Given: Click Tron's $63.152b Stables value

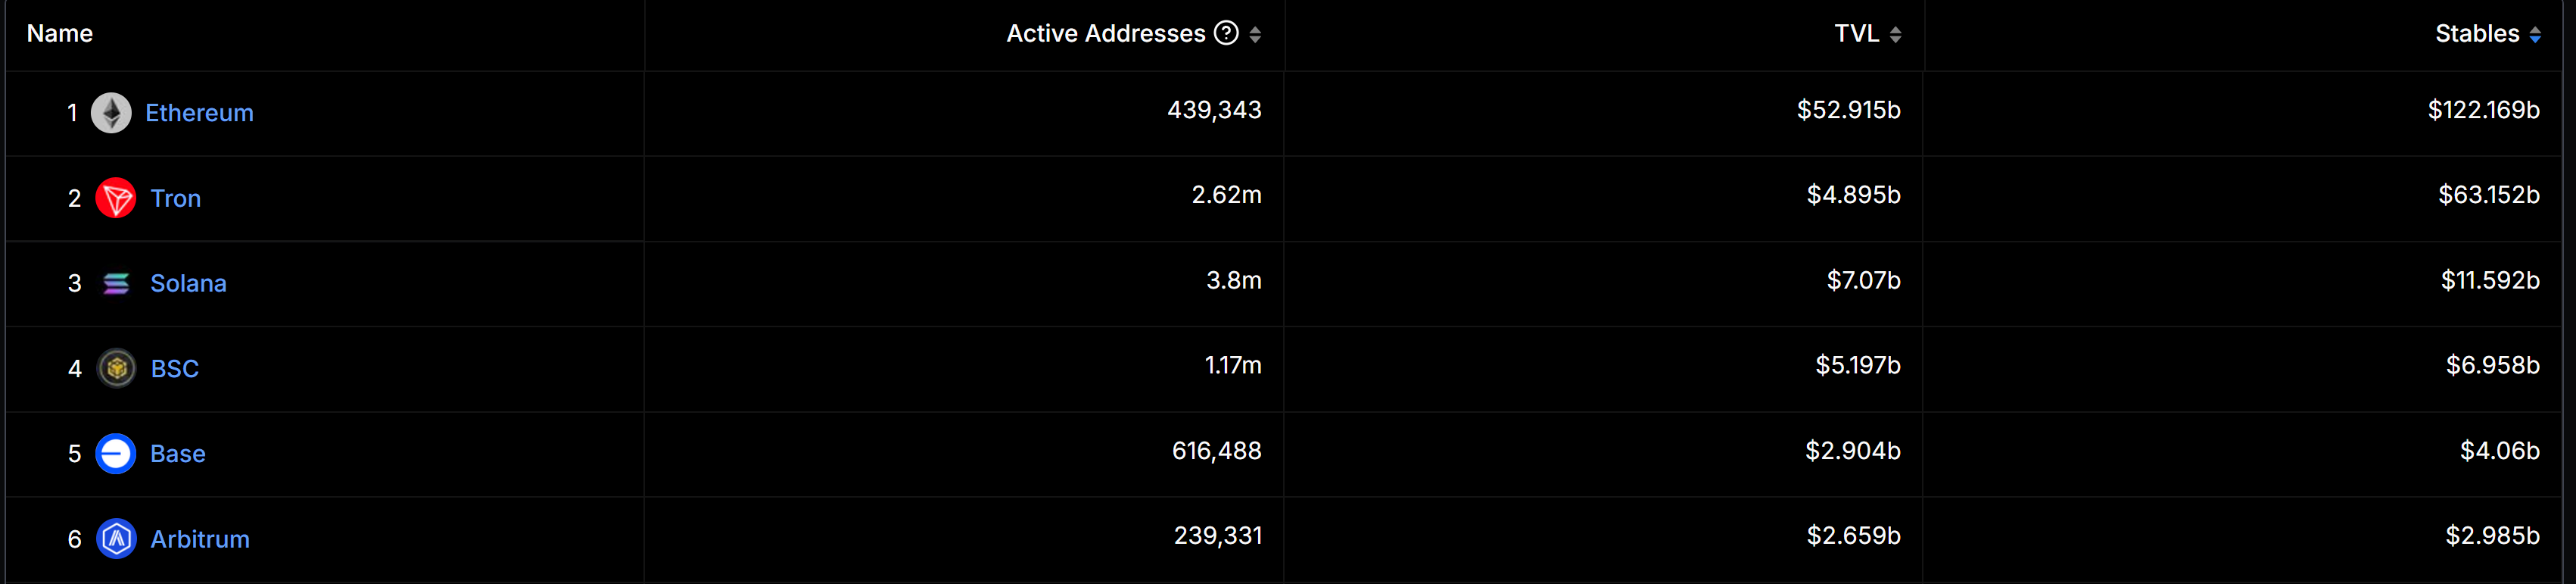Looking at the screenshot, I should tap(2488, 195).
